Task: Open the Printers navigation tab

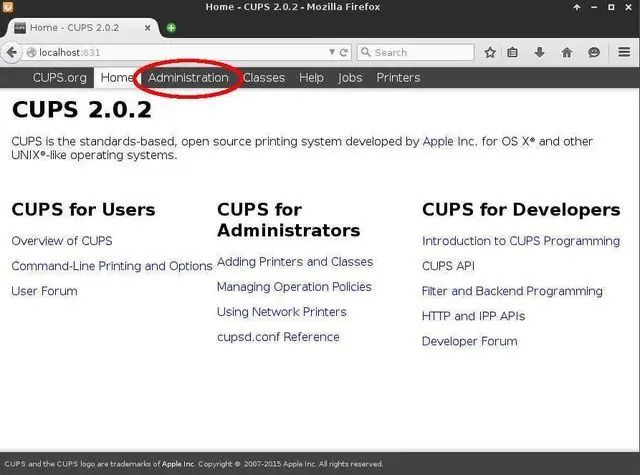Action: [398, 78]
